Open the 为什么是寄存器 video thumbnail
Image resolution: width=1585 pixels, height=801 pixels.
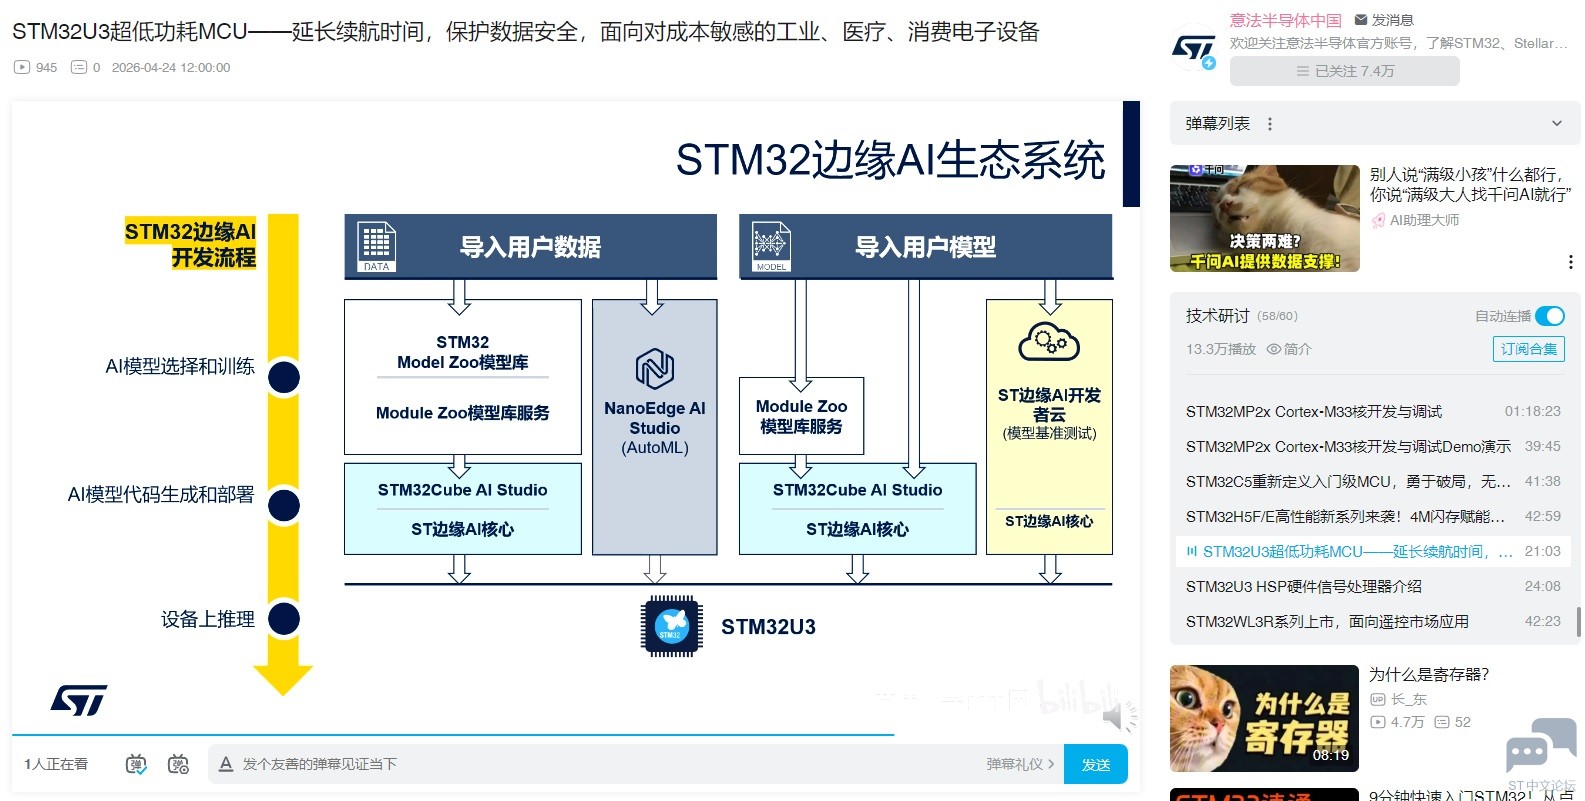(x=1264, y=718)
